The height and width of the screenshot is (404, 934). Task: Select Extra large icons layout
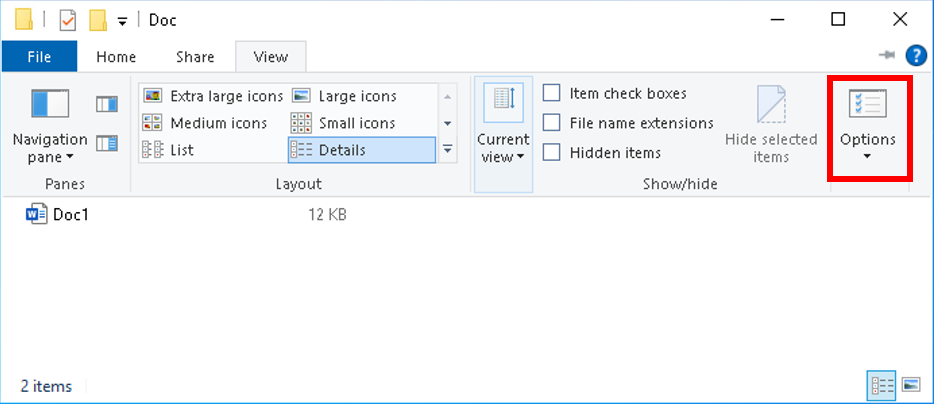tap(212, 96)
